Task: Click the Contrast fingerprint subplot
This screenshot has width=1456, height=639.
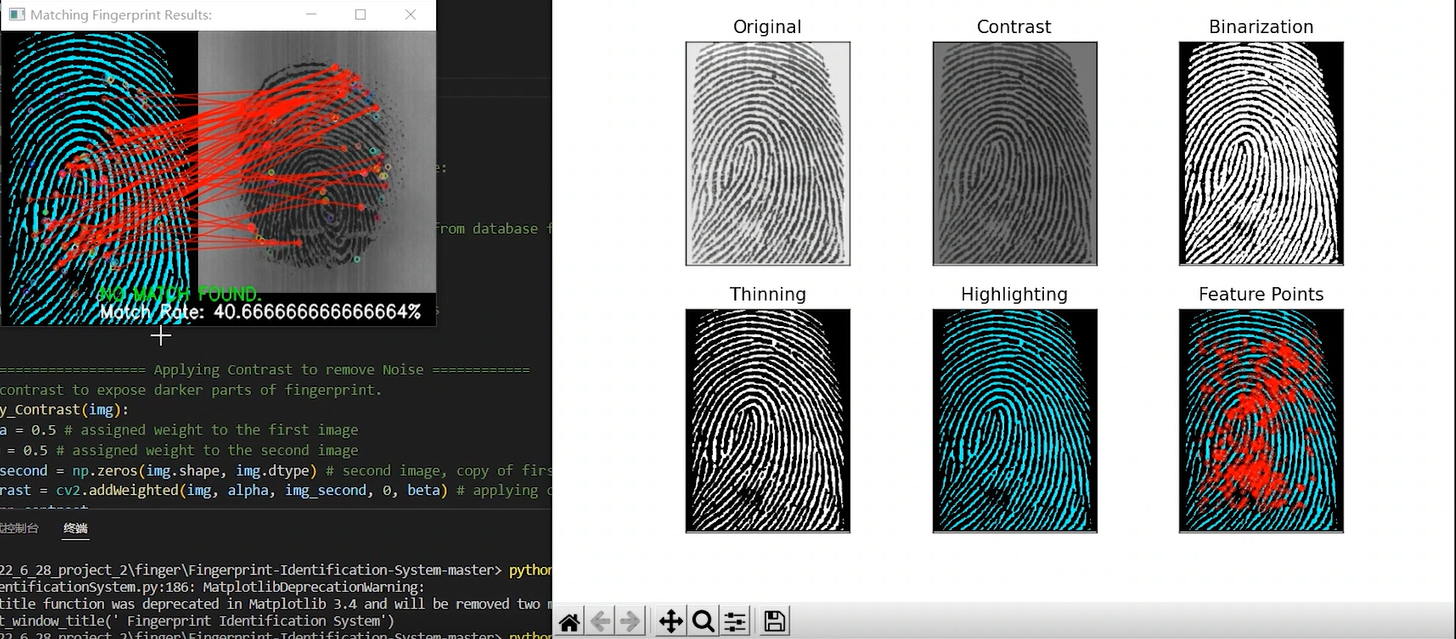Action: [x=1014, y=153]
